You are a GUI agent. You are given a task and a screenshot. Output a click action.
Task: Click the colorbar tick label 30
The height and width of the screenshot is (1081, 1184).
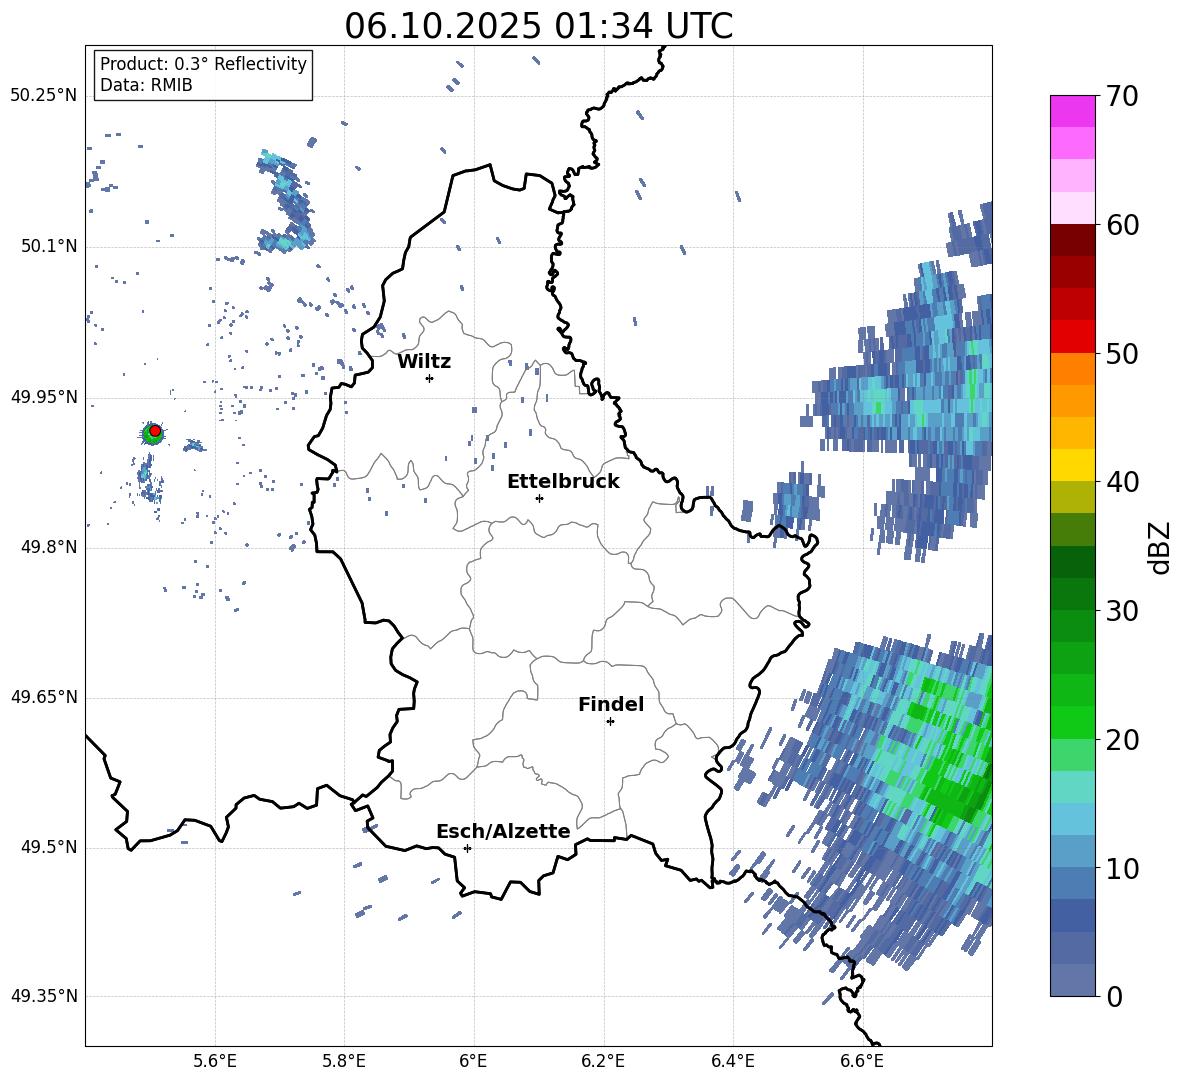1122,611
